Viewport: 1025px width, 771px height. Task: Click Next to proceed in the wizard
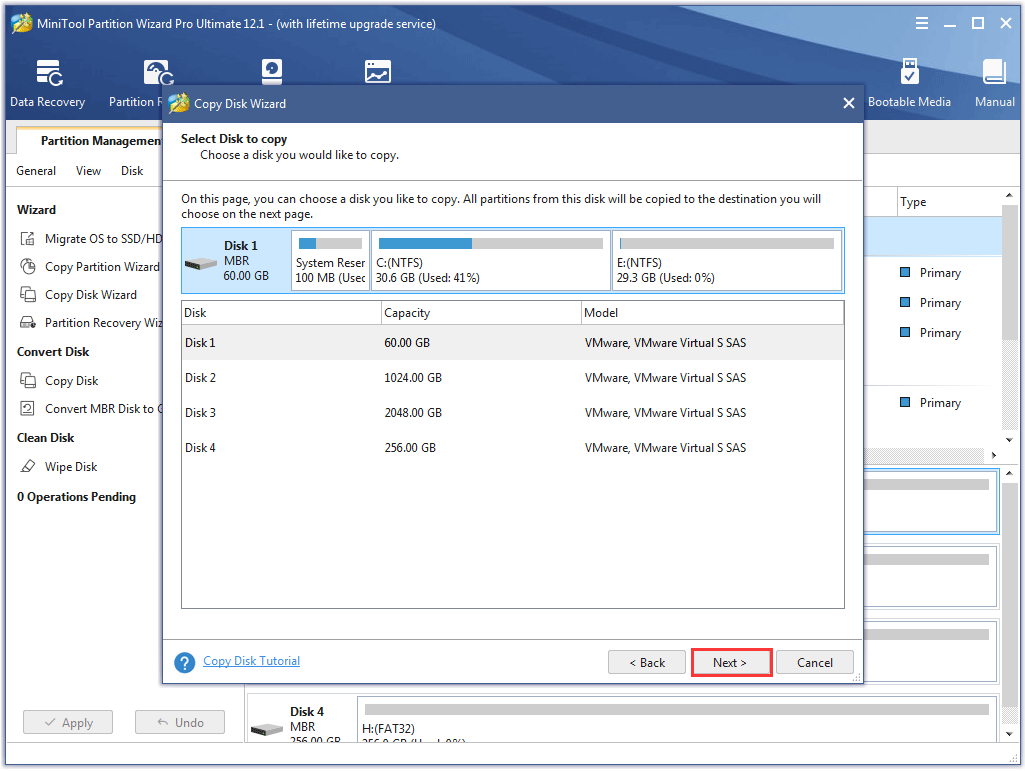tap(731, 662)
